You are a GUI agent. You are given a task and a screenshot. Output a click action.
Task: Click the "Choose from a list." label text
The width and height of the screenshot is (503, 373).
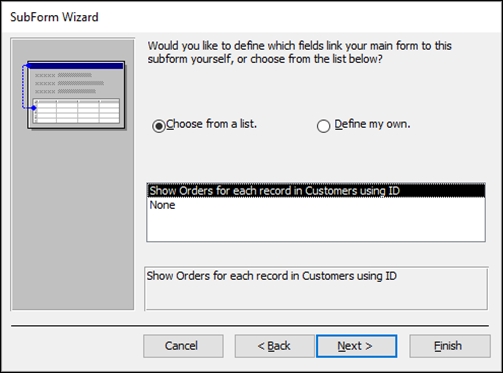click(x=212, y=124)
